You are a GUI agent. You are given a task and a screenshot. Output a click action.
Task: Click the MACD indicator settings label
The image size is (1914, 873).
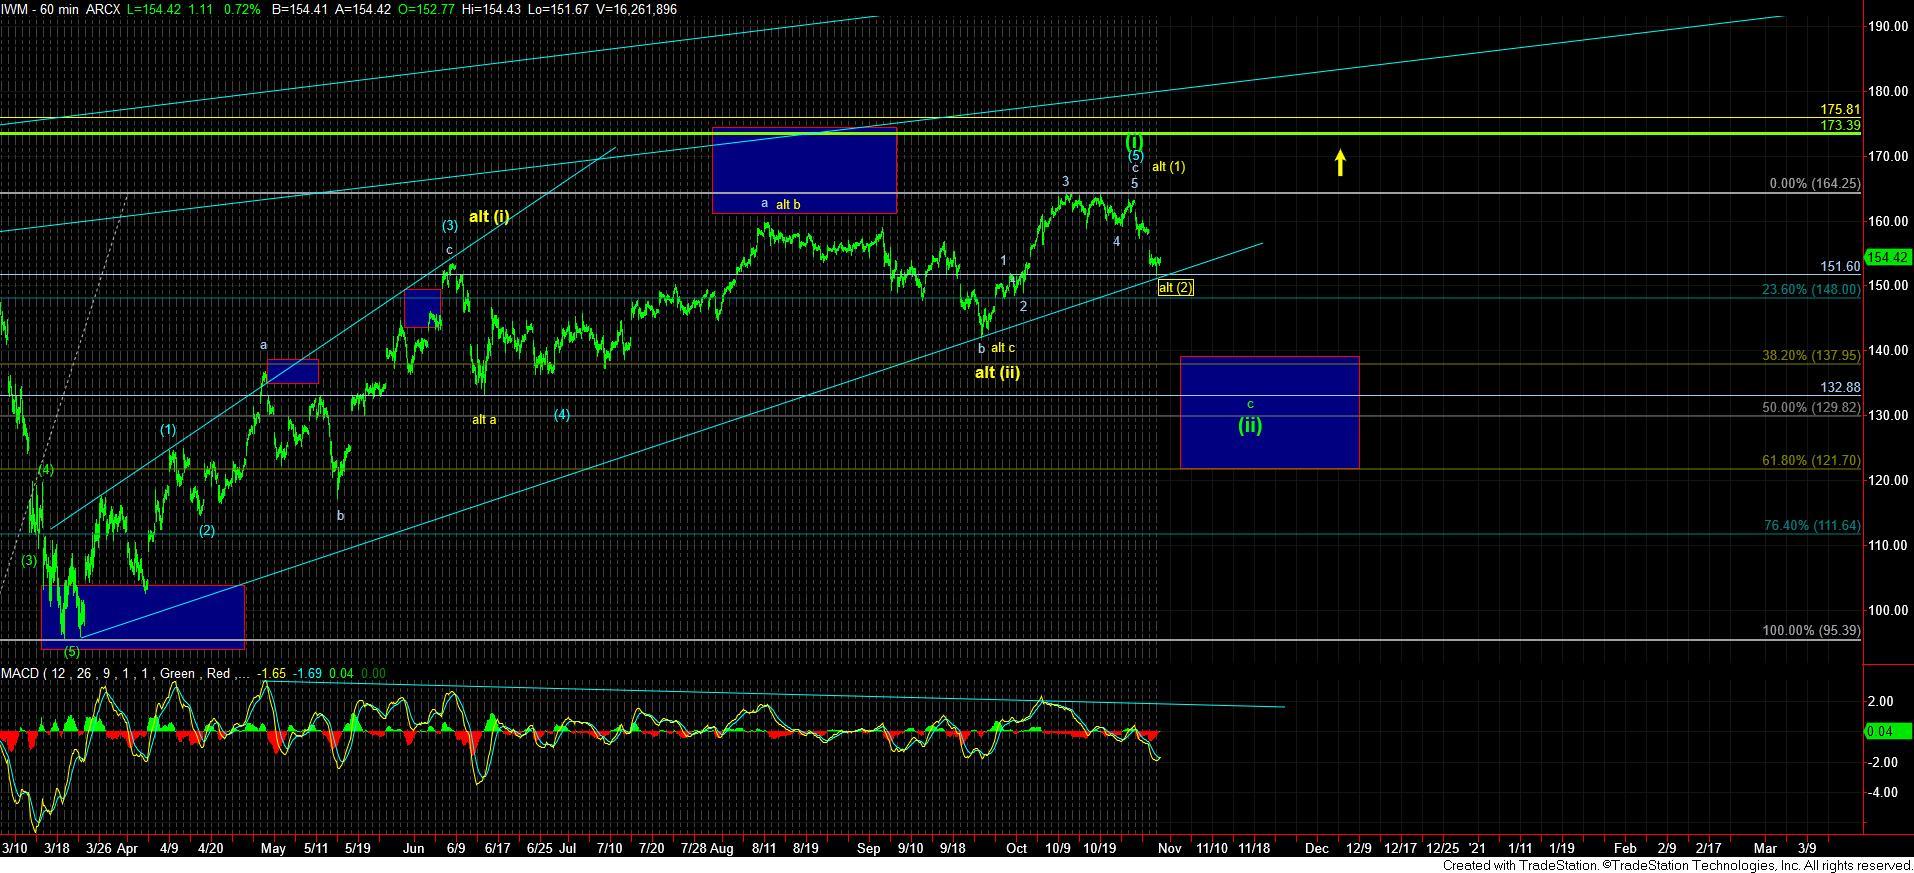125,674
